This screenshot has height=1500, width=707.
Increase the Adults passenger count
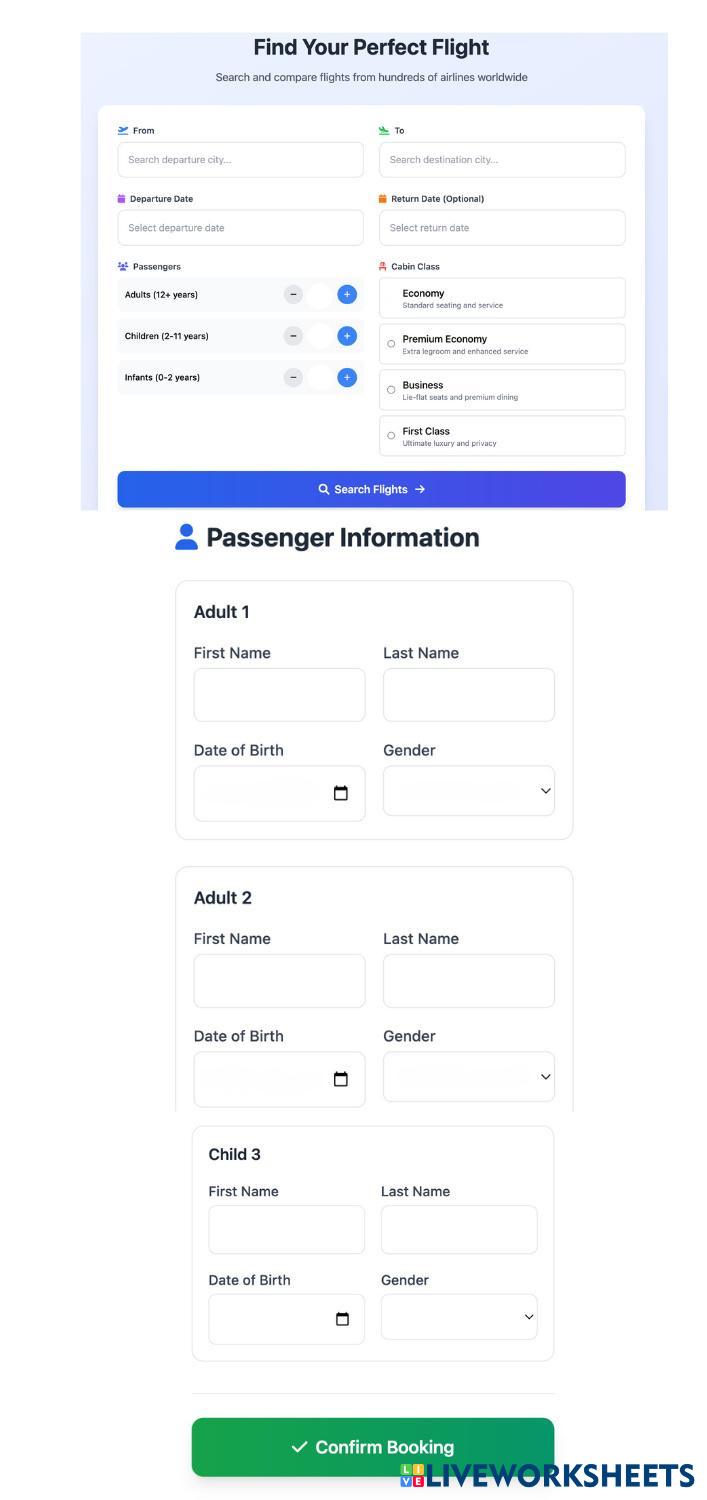[347, 294]
